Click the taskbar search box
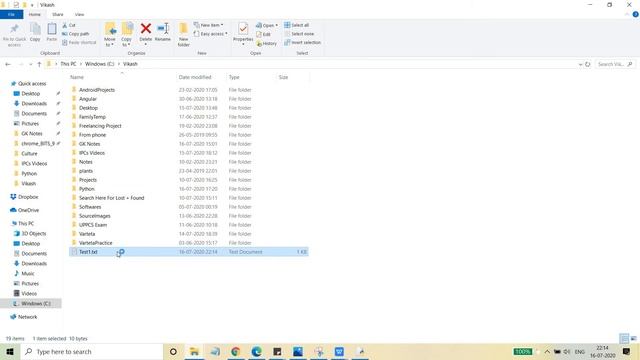640x360 pixels. tap(91, 351)
